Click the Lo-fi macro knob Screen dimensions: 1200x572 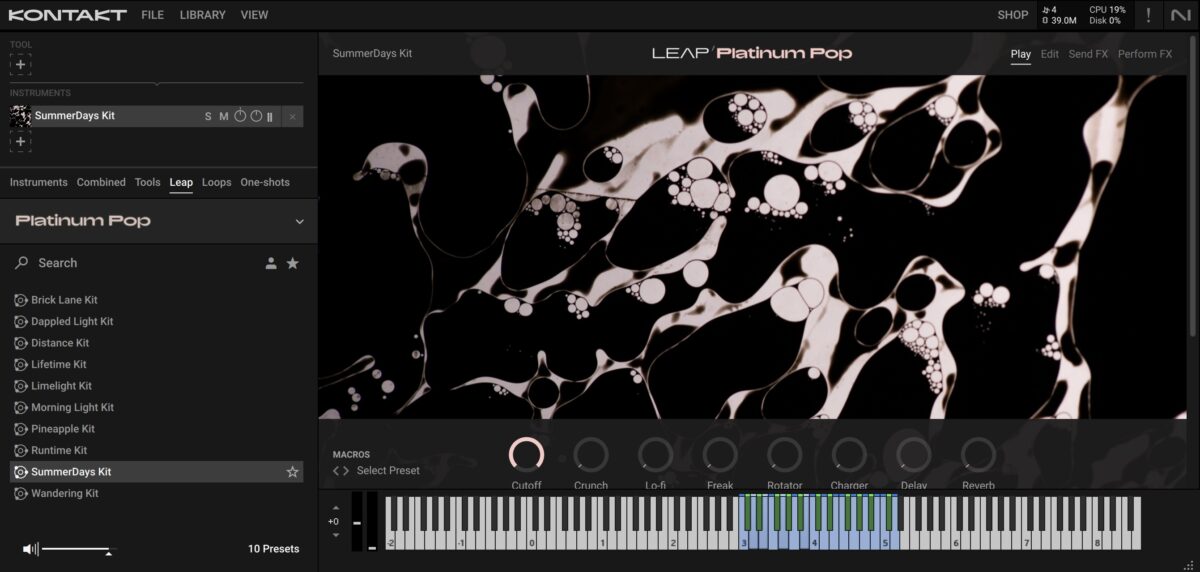click(655, 455)
